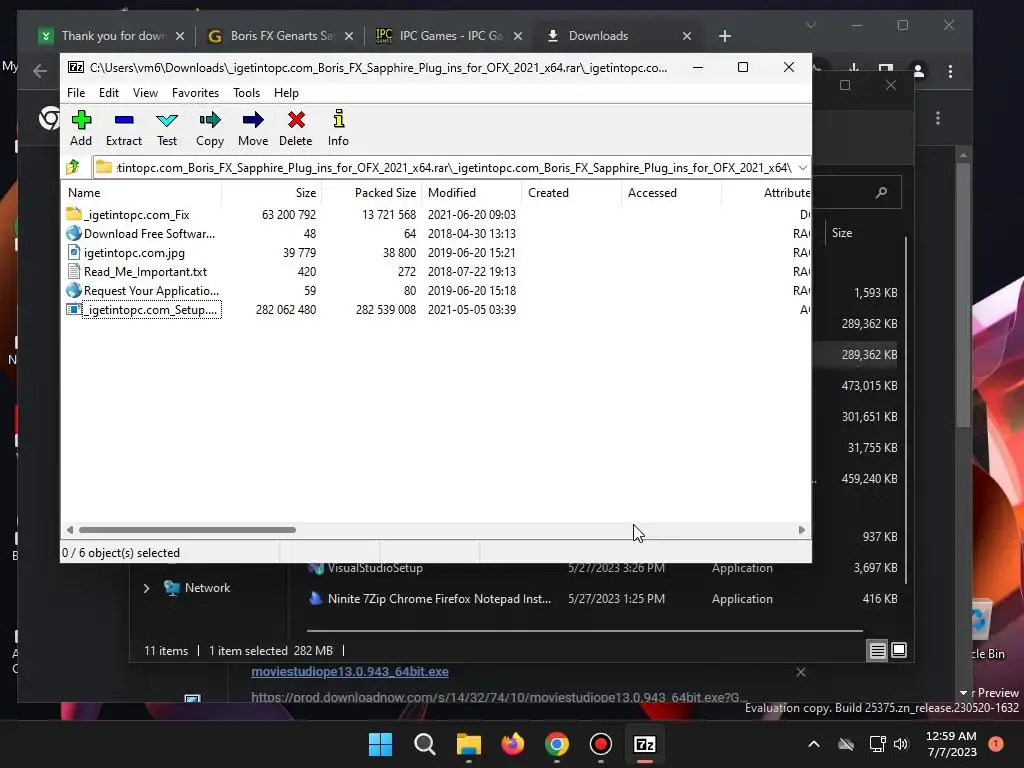Sort by the Packed Size column header
Viewport: 1024px width, 768px height.
click(371, 193)
